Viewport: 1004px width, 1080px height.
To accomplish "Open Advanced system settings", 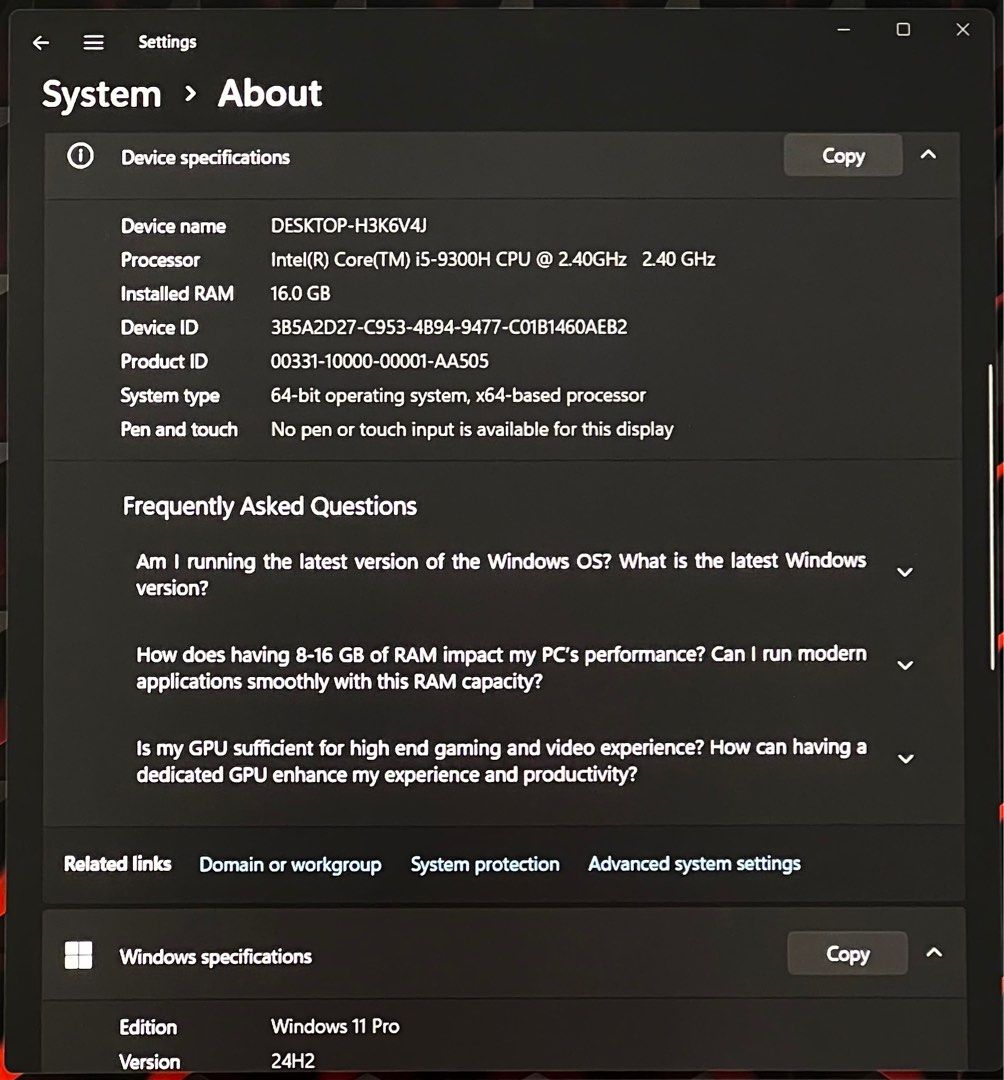I will coord(694,864).
